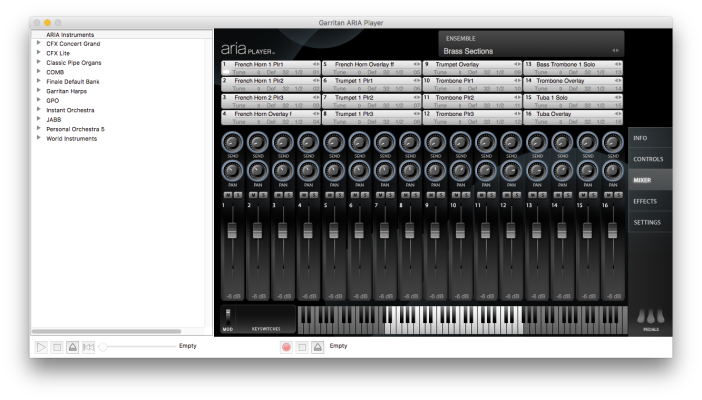Click the channel 7 PAN knob
The height and width of the screenshot is (400, 702).
[384, 171]
